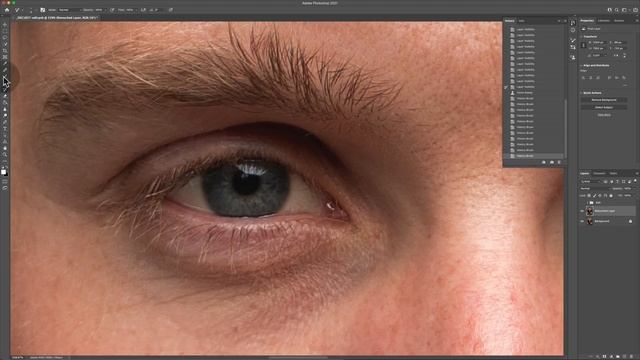Select the Move tool
Viewport: 640px width, 360px height.
coord(5,25)
